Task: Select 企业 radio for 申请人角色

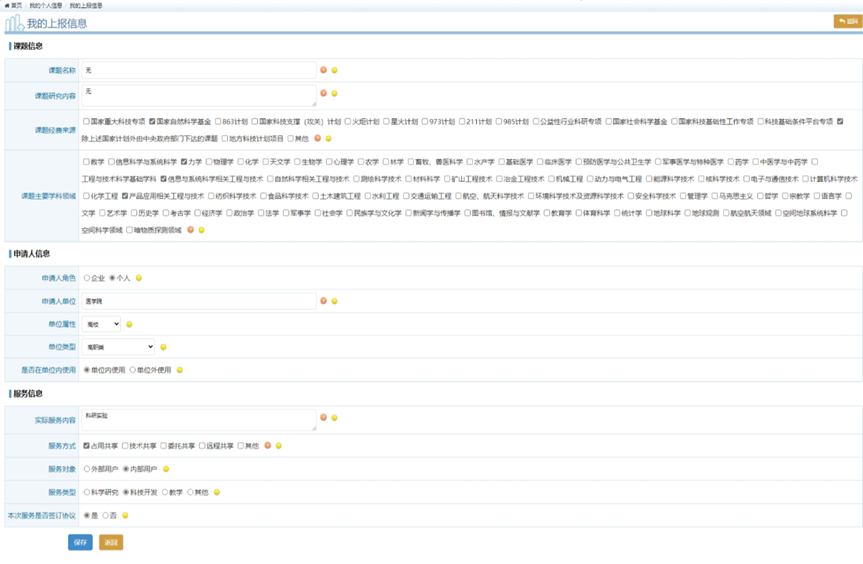Action: (87, 278)
